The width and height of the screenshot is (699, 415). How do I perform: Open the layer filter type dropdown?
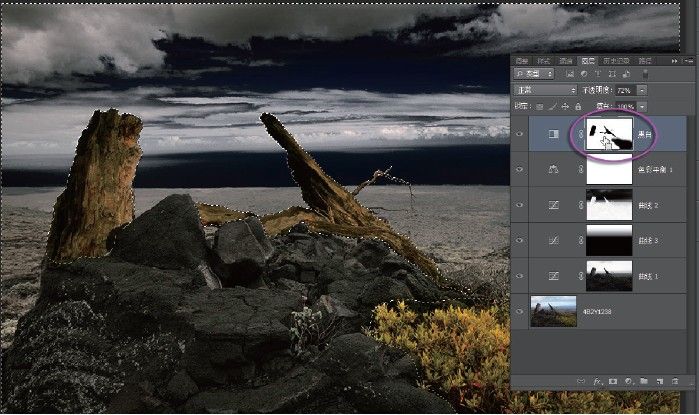point(532,74)
